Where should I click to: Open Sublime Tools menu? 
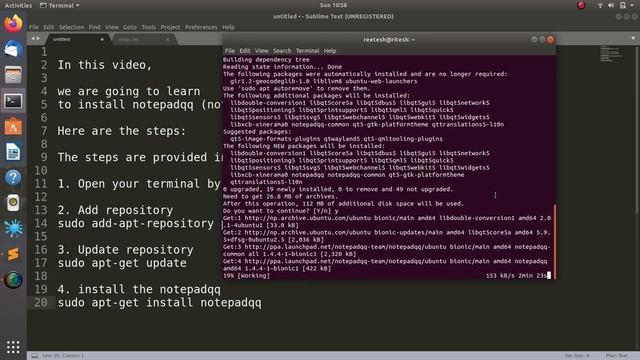[x=149, y=27]
